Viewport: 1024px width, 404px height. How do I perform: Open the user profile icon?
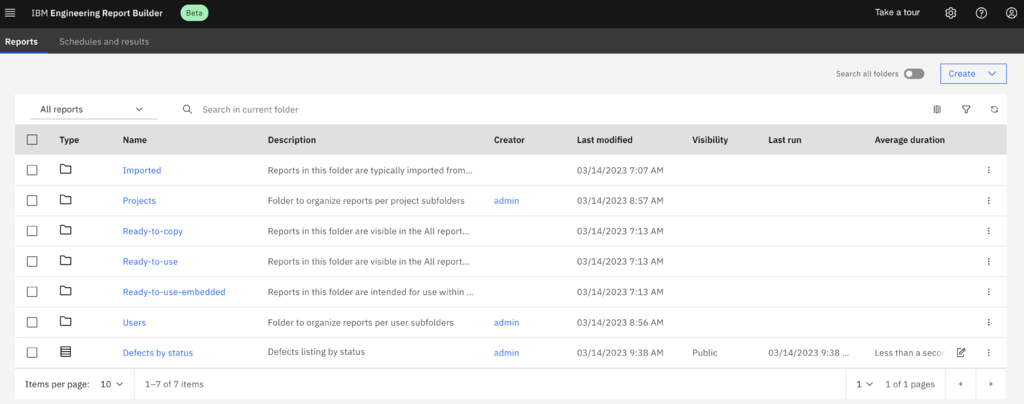1010,13
